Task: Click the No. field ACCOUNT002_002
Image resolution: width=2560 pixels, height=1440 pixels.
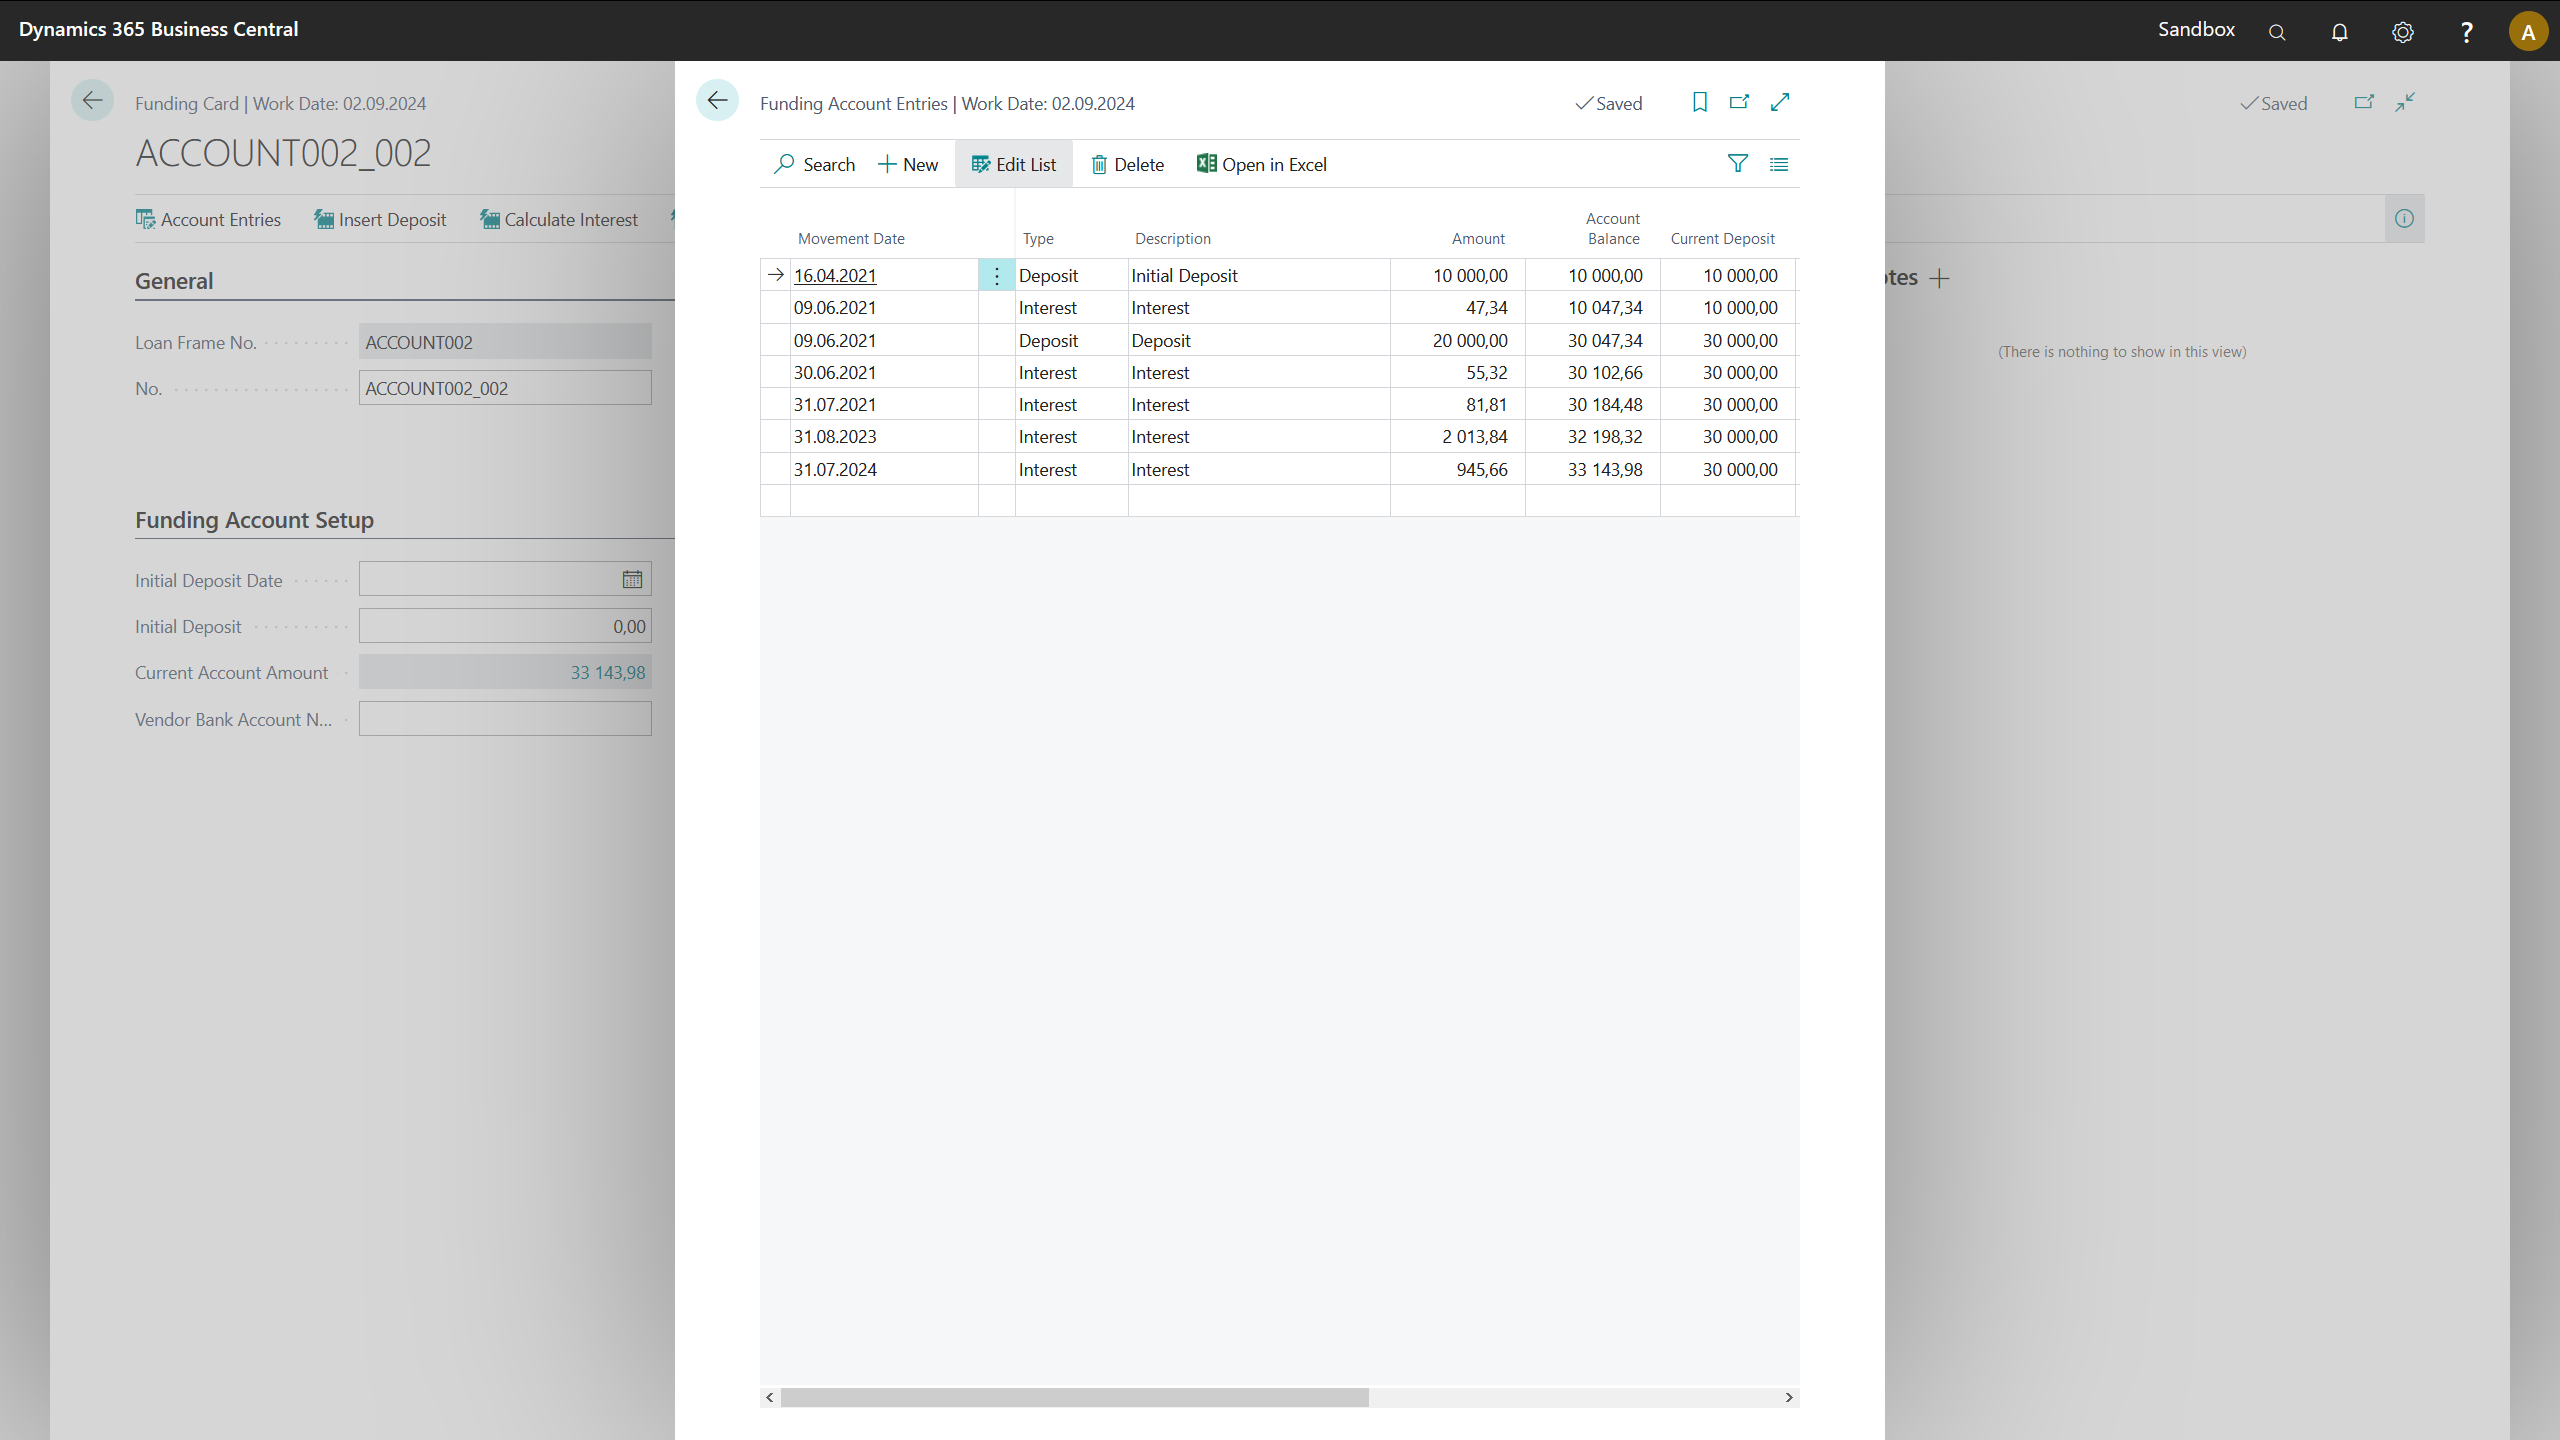Action: pos(505,388)
